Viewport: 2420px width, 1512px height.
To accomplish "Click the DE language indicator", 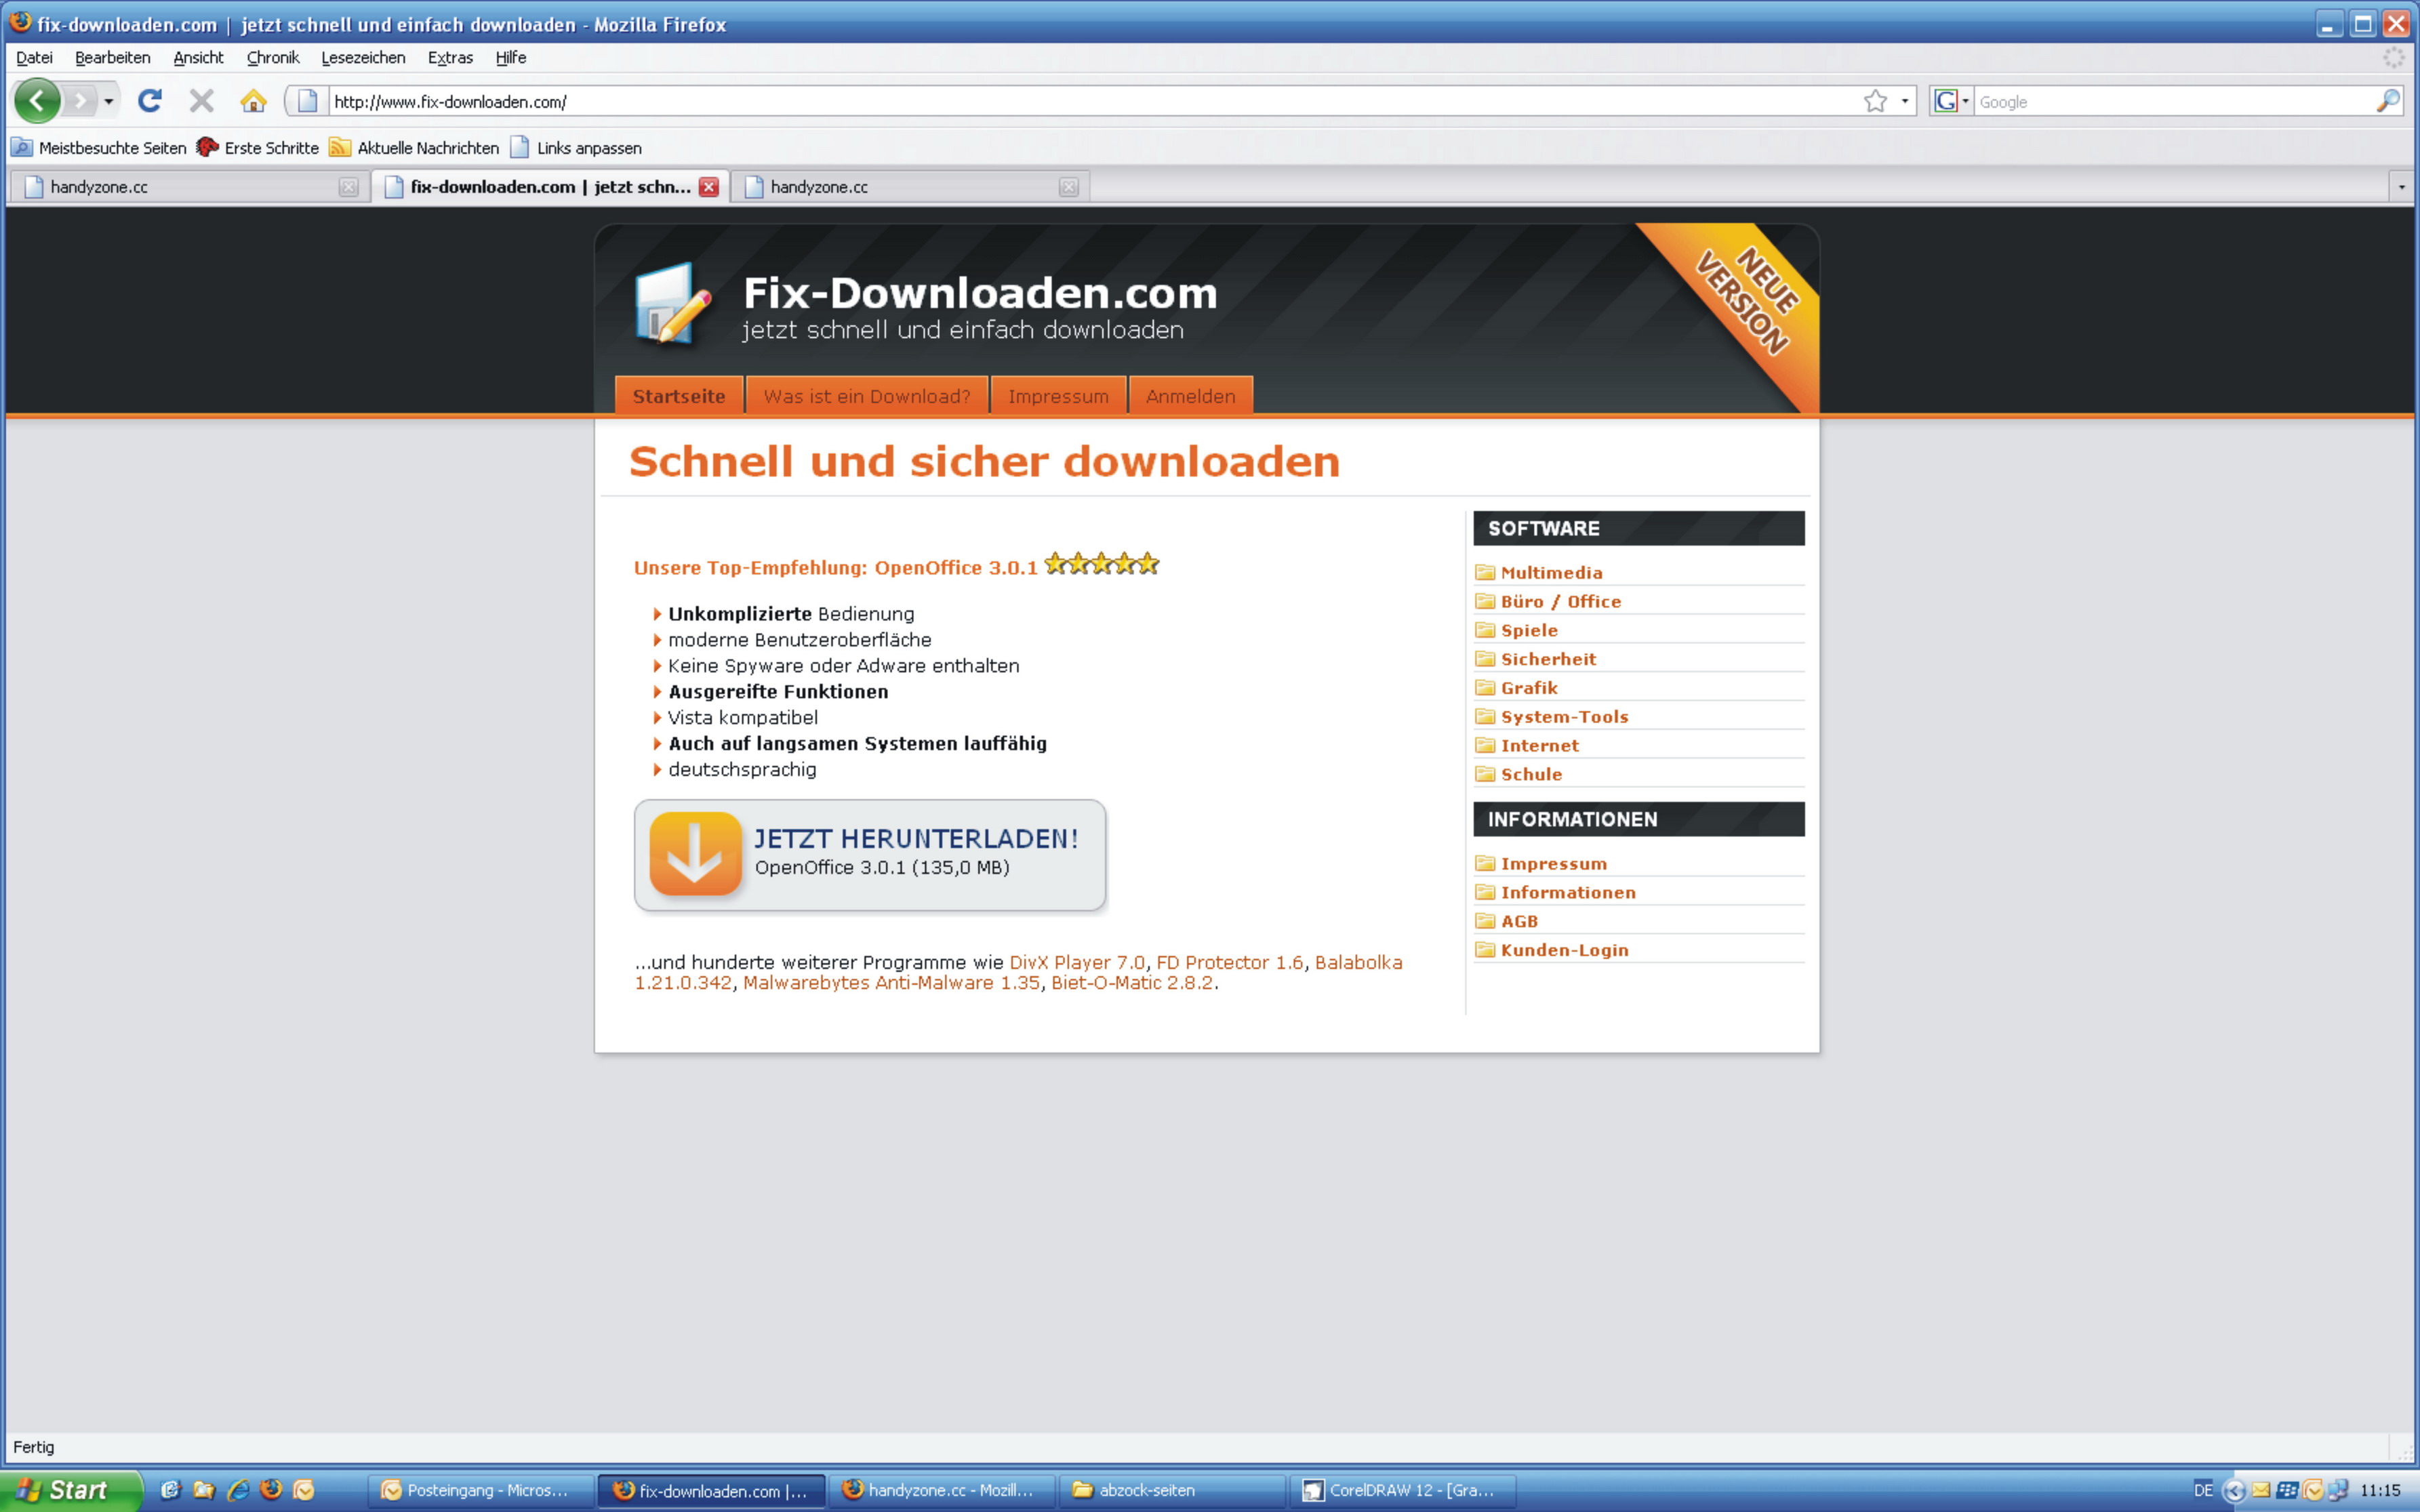I will (2202, 1490).
